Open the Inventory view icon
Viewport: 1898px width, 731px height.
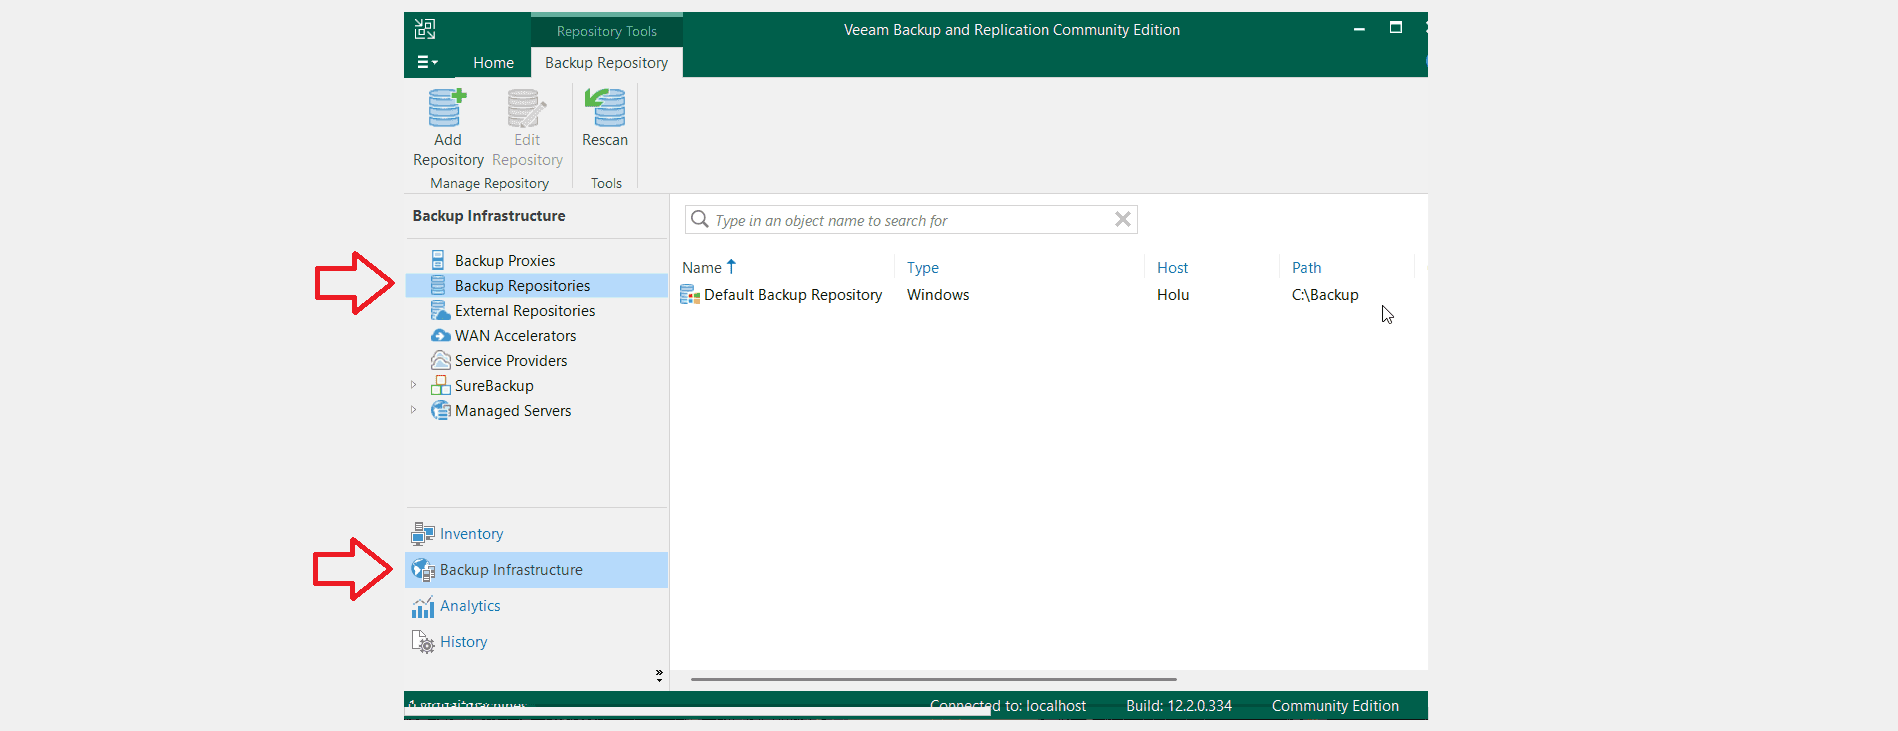pyautogui.click(x=423, y=534)
